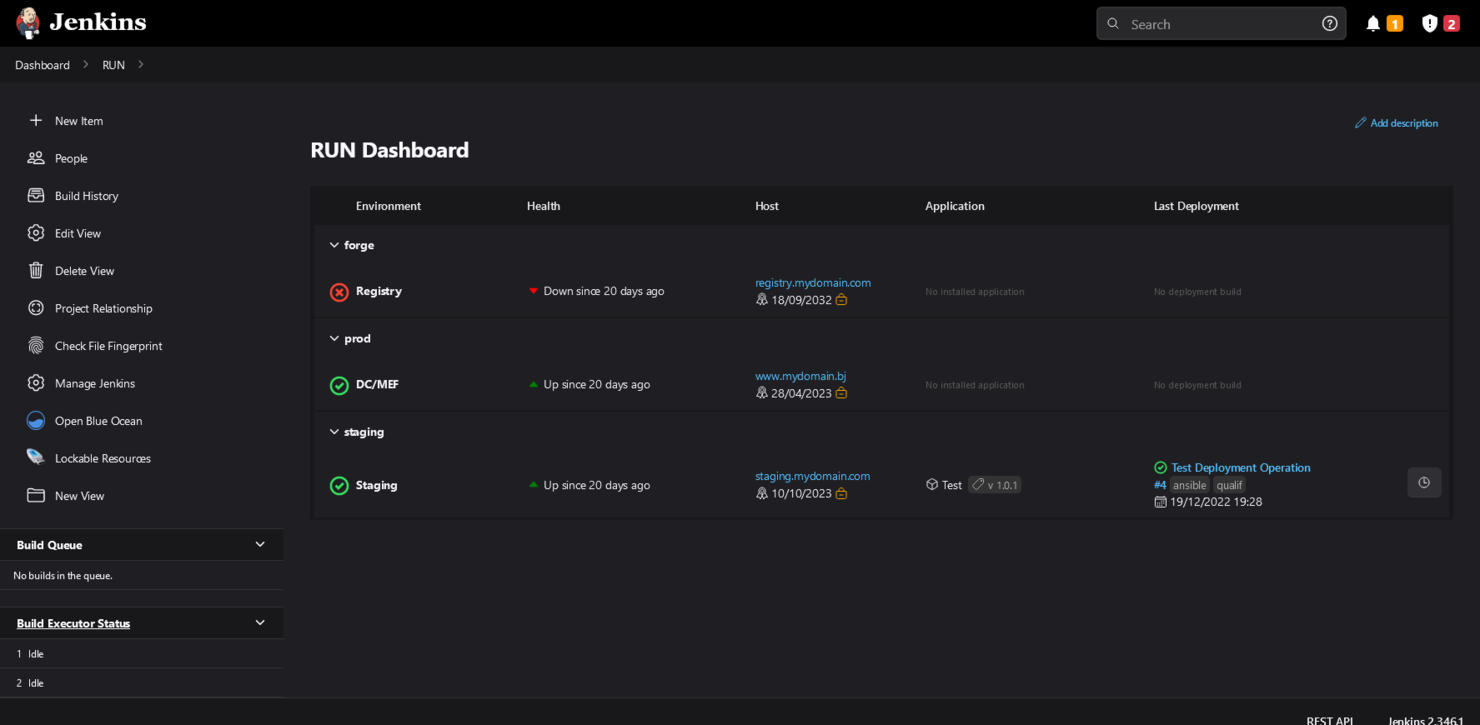Image resolution: width=1480 pixels, height=725 pixels.
Task: Select the Build History icon
Action: click(36, 195)
